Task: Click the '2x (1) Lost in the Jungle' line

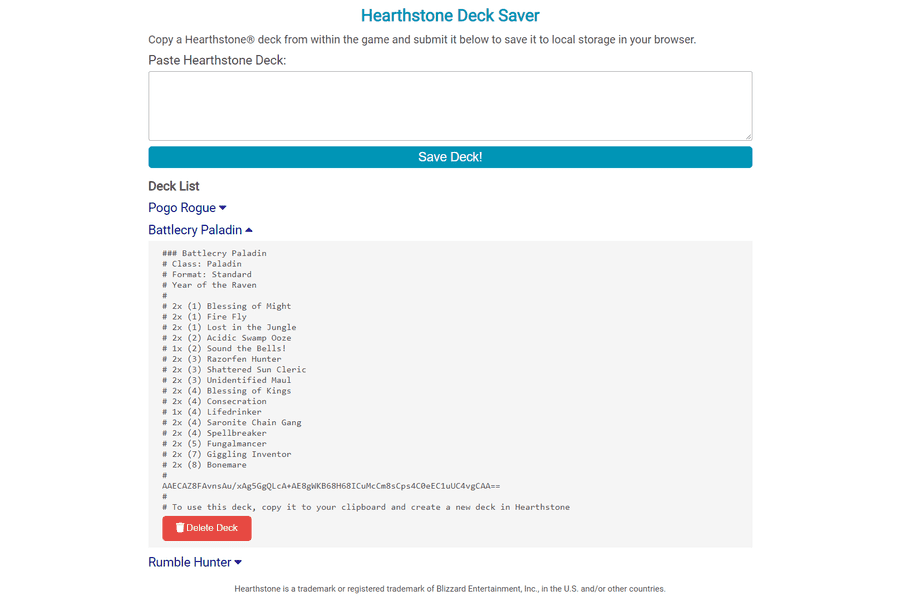Action: 229,328
